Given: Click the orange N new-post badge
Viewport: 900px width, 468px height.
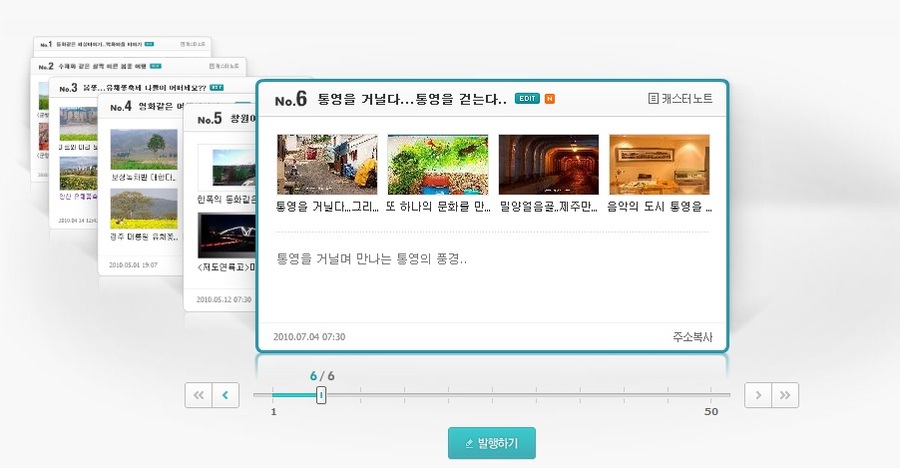Looking at the screenshot, I should click(x=549, y=98).
